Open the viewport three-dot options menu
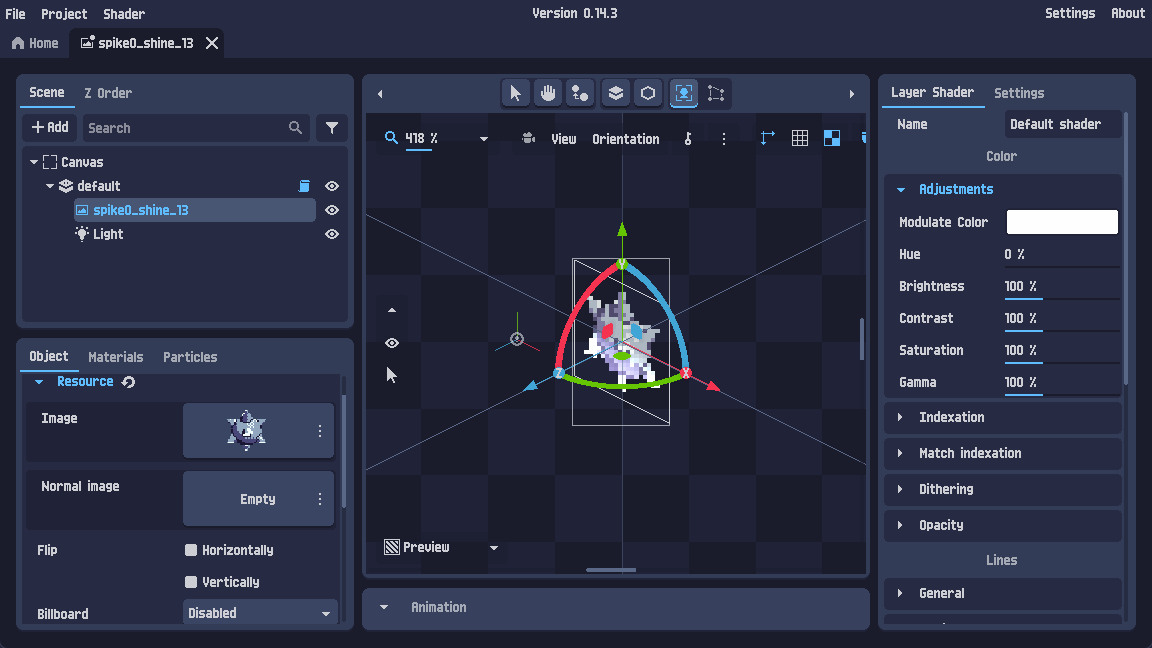This screenshot has width=1152, height=648. [724, 139]
